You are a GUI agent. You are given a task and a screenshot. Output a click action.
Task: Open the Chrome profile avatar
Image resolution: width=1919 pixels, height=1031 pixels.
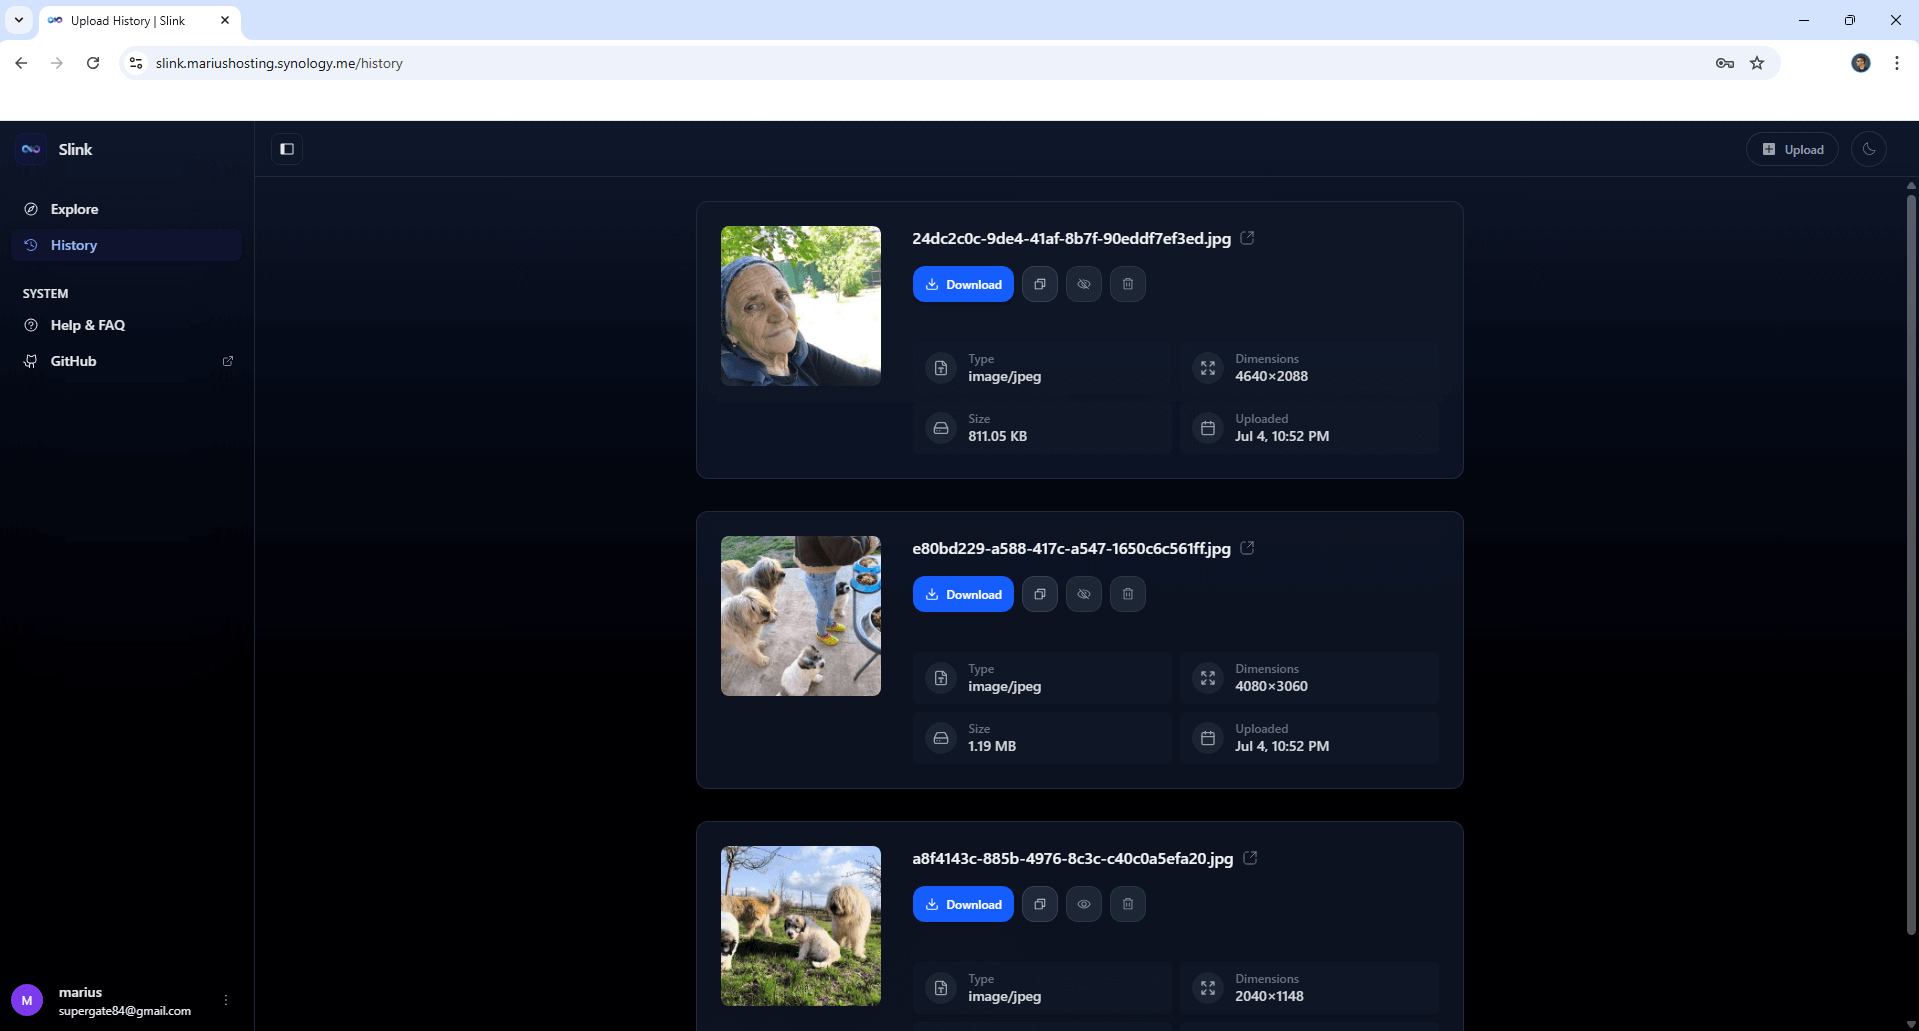click(x=1861, y=63)
